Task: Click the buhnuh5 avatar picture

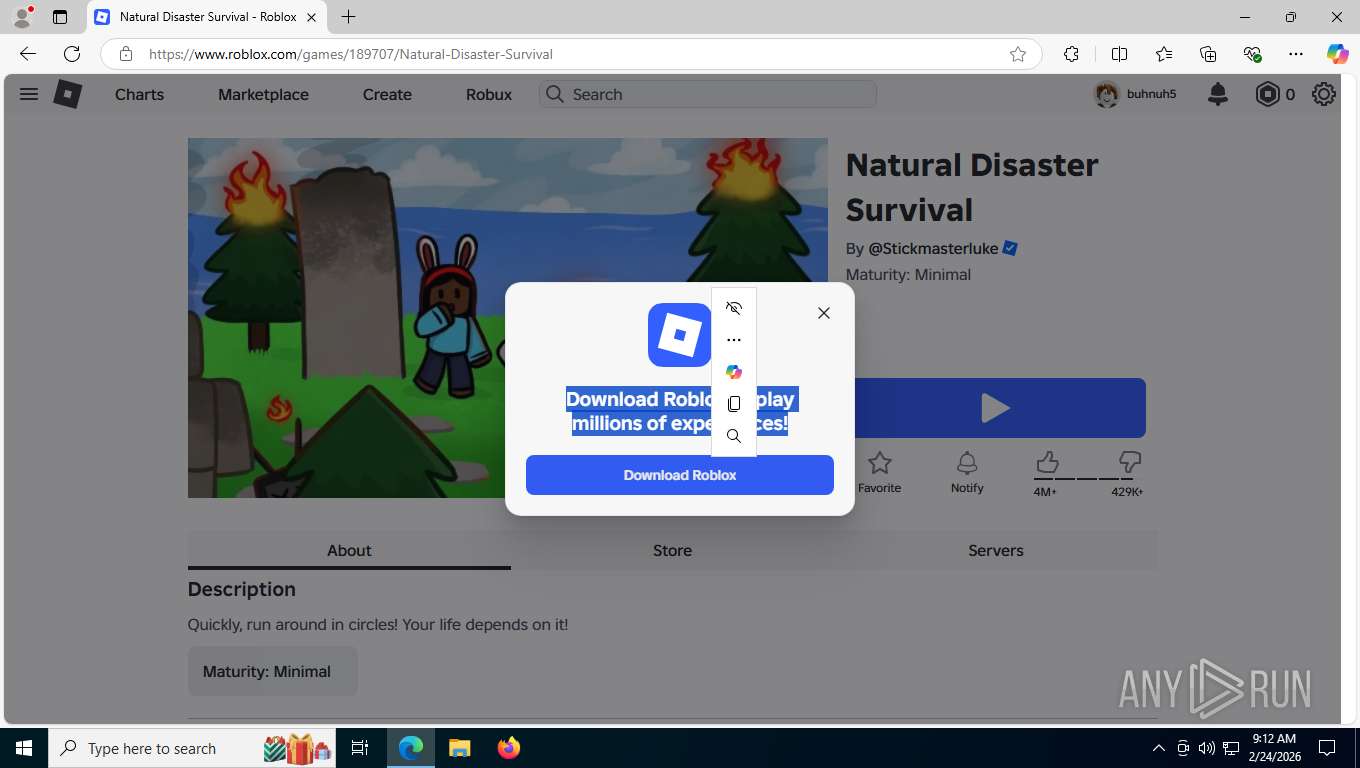Action: coord(1106,94)
